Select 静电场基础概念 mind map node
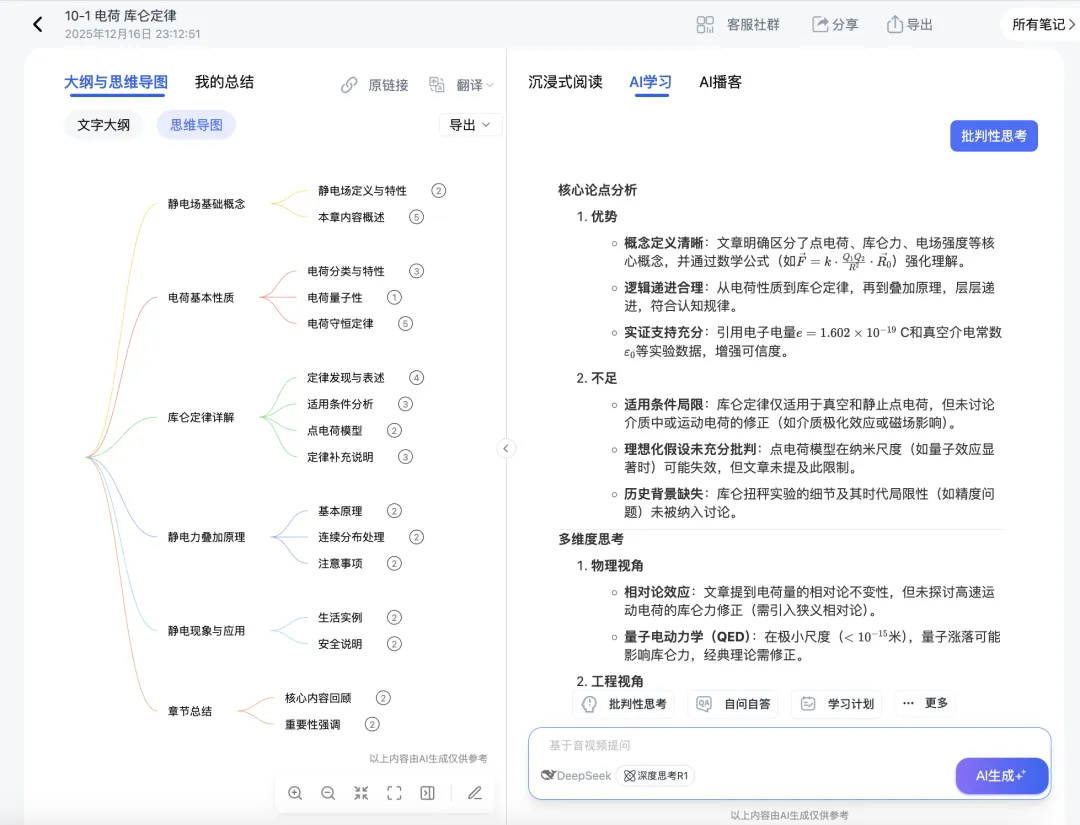This screenshot has height=825, width=1080. 207,204
